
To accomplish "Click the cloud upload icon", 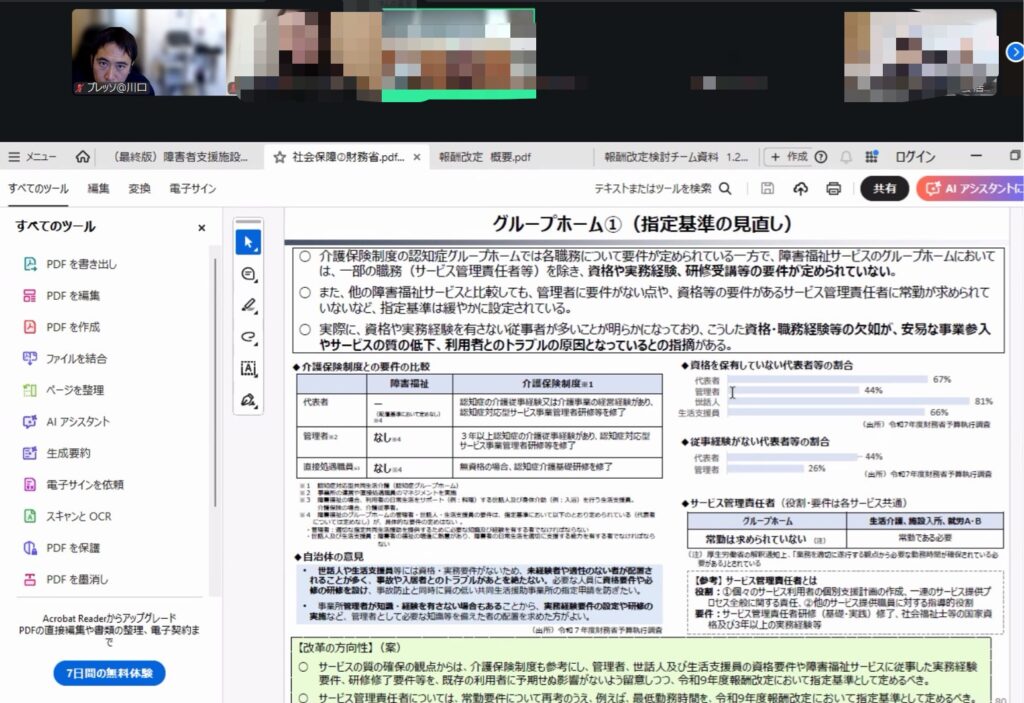I will [800, 188].
